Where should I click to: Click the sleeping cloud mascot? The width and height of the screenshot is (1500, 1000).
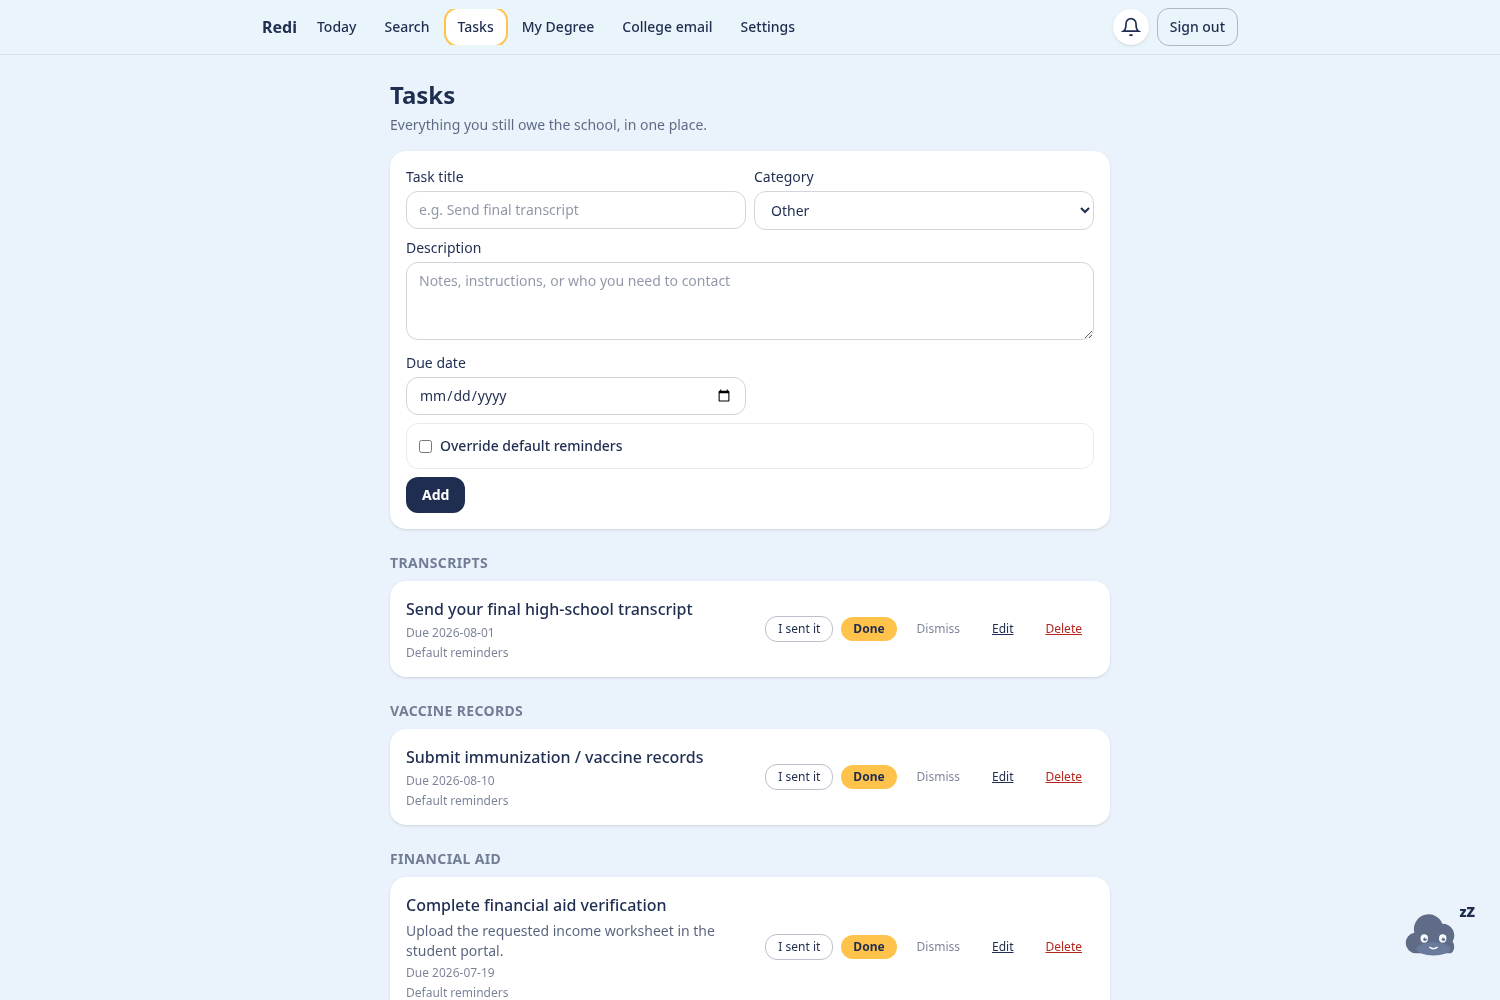click(1431, 934)
